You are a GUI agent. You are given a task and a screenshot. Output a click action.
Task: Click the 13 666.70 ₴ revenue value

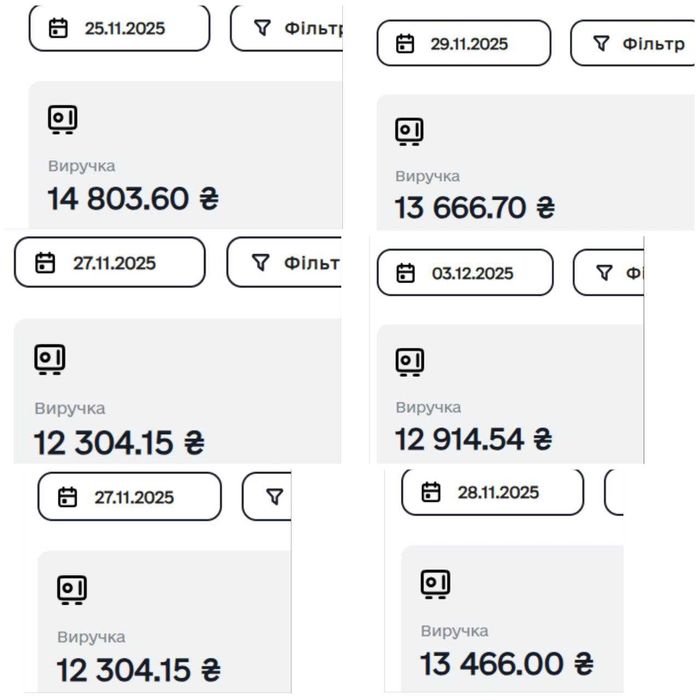(x=474, y=207)
